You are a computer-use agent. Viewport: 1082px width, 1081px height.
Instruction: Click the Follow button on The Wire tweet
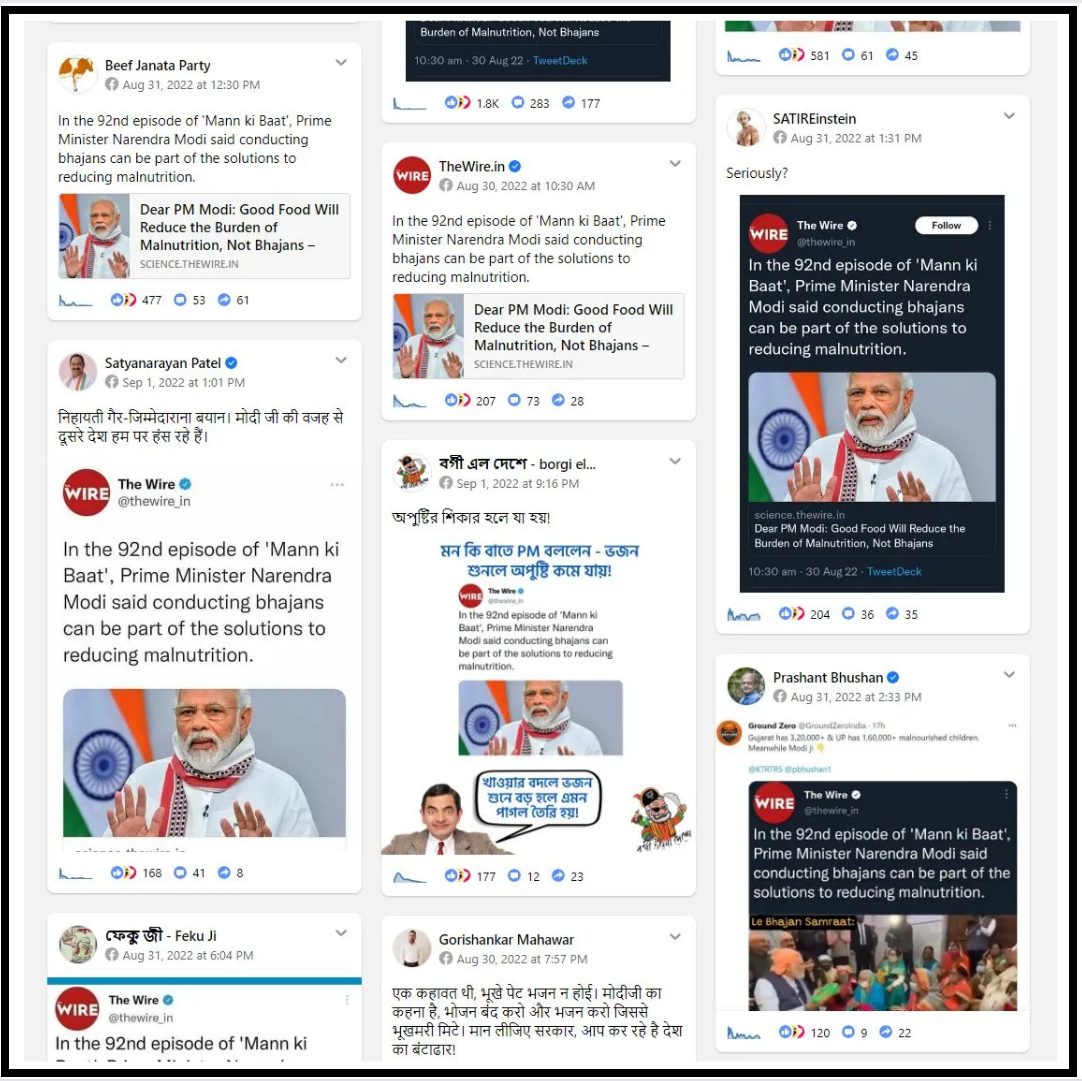pos(946,226)
